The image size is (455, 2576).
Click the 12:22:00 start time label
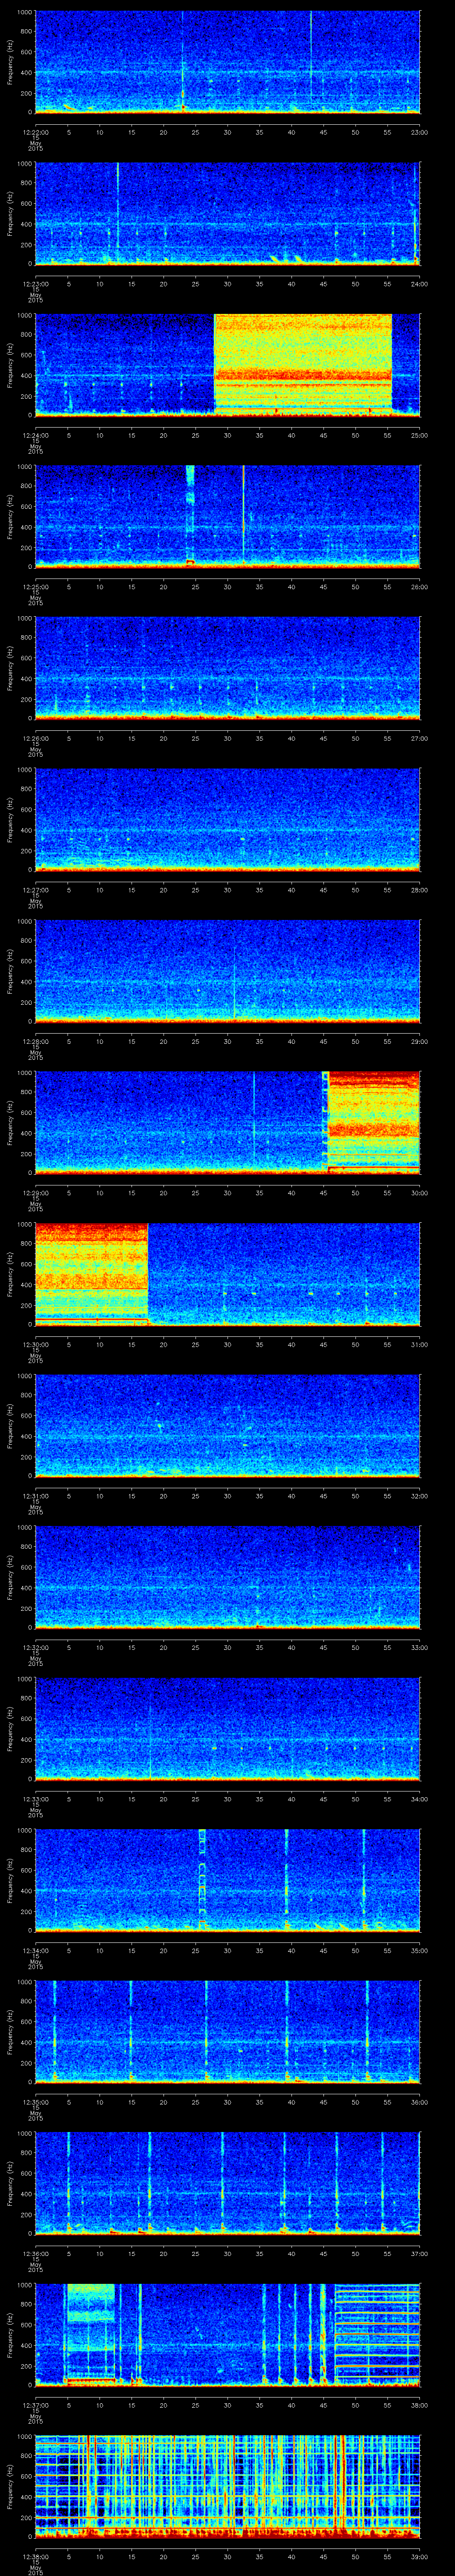point(36,132)
